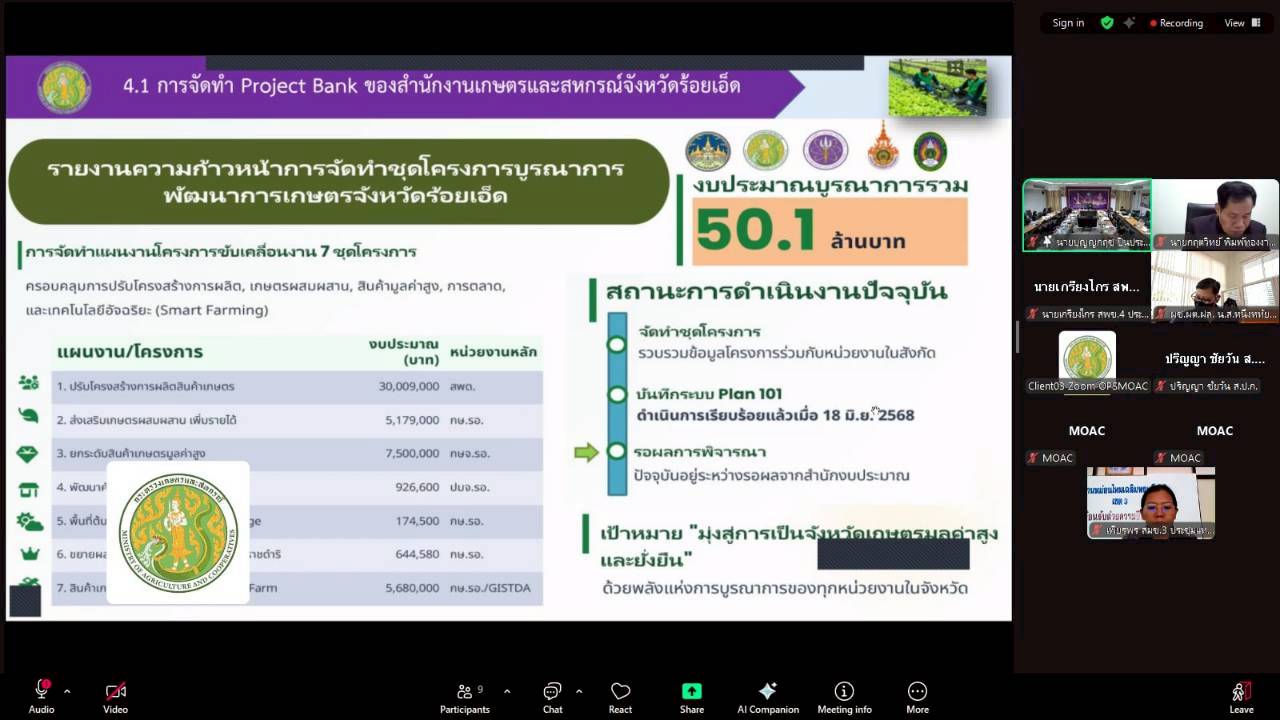The width and height of the screenshot is (1280, 720).
Task: Mute the microphone using the Audio icon
Action: tap(40, 689)
